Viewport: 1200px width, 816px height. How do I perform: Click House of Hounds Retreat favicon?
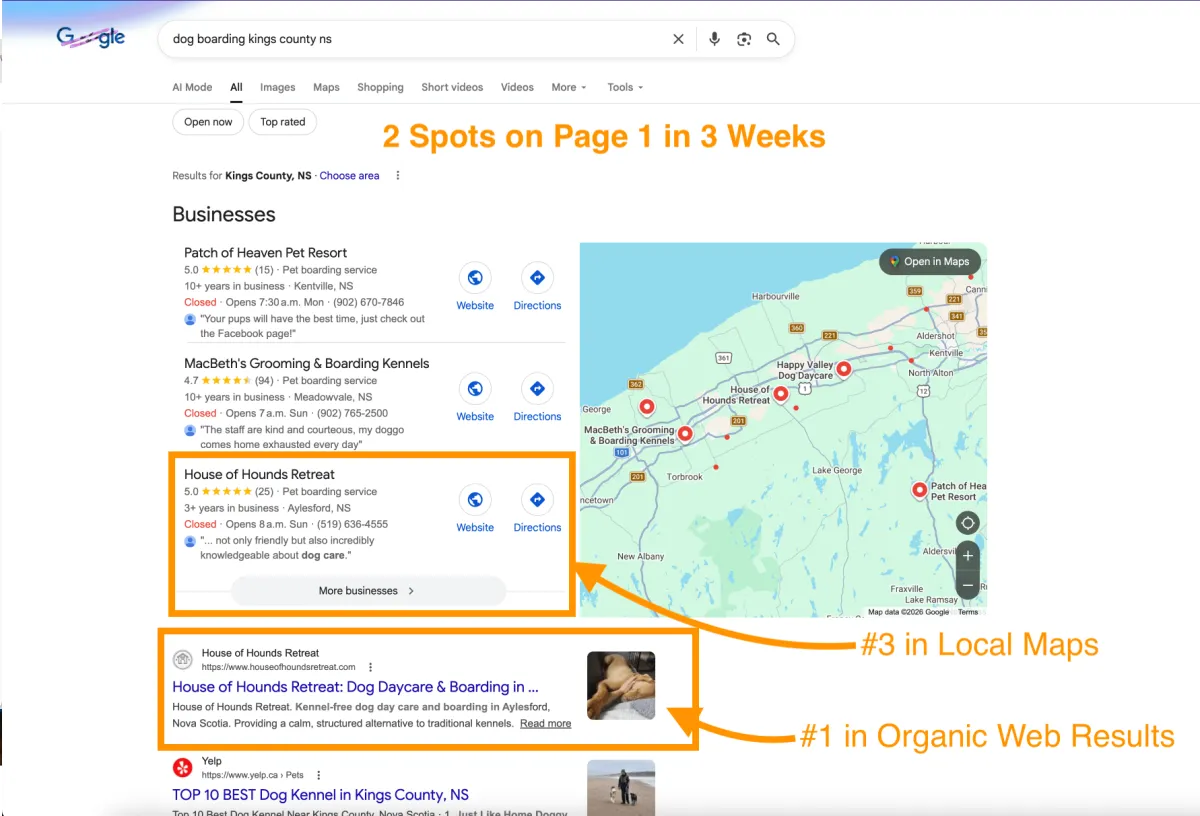pyautogui.click(x=182, y=659)
